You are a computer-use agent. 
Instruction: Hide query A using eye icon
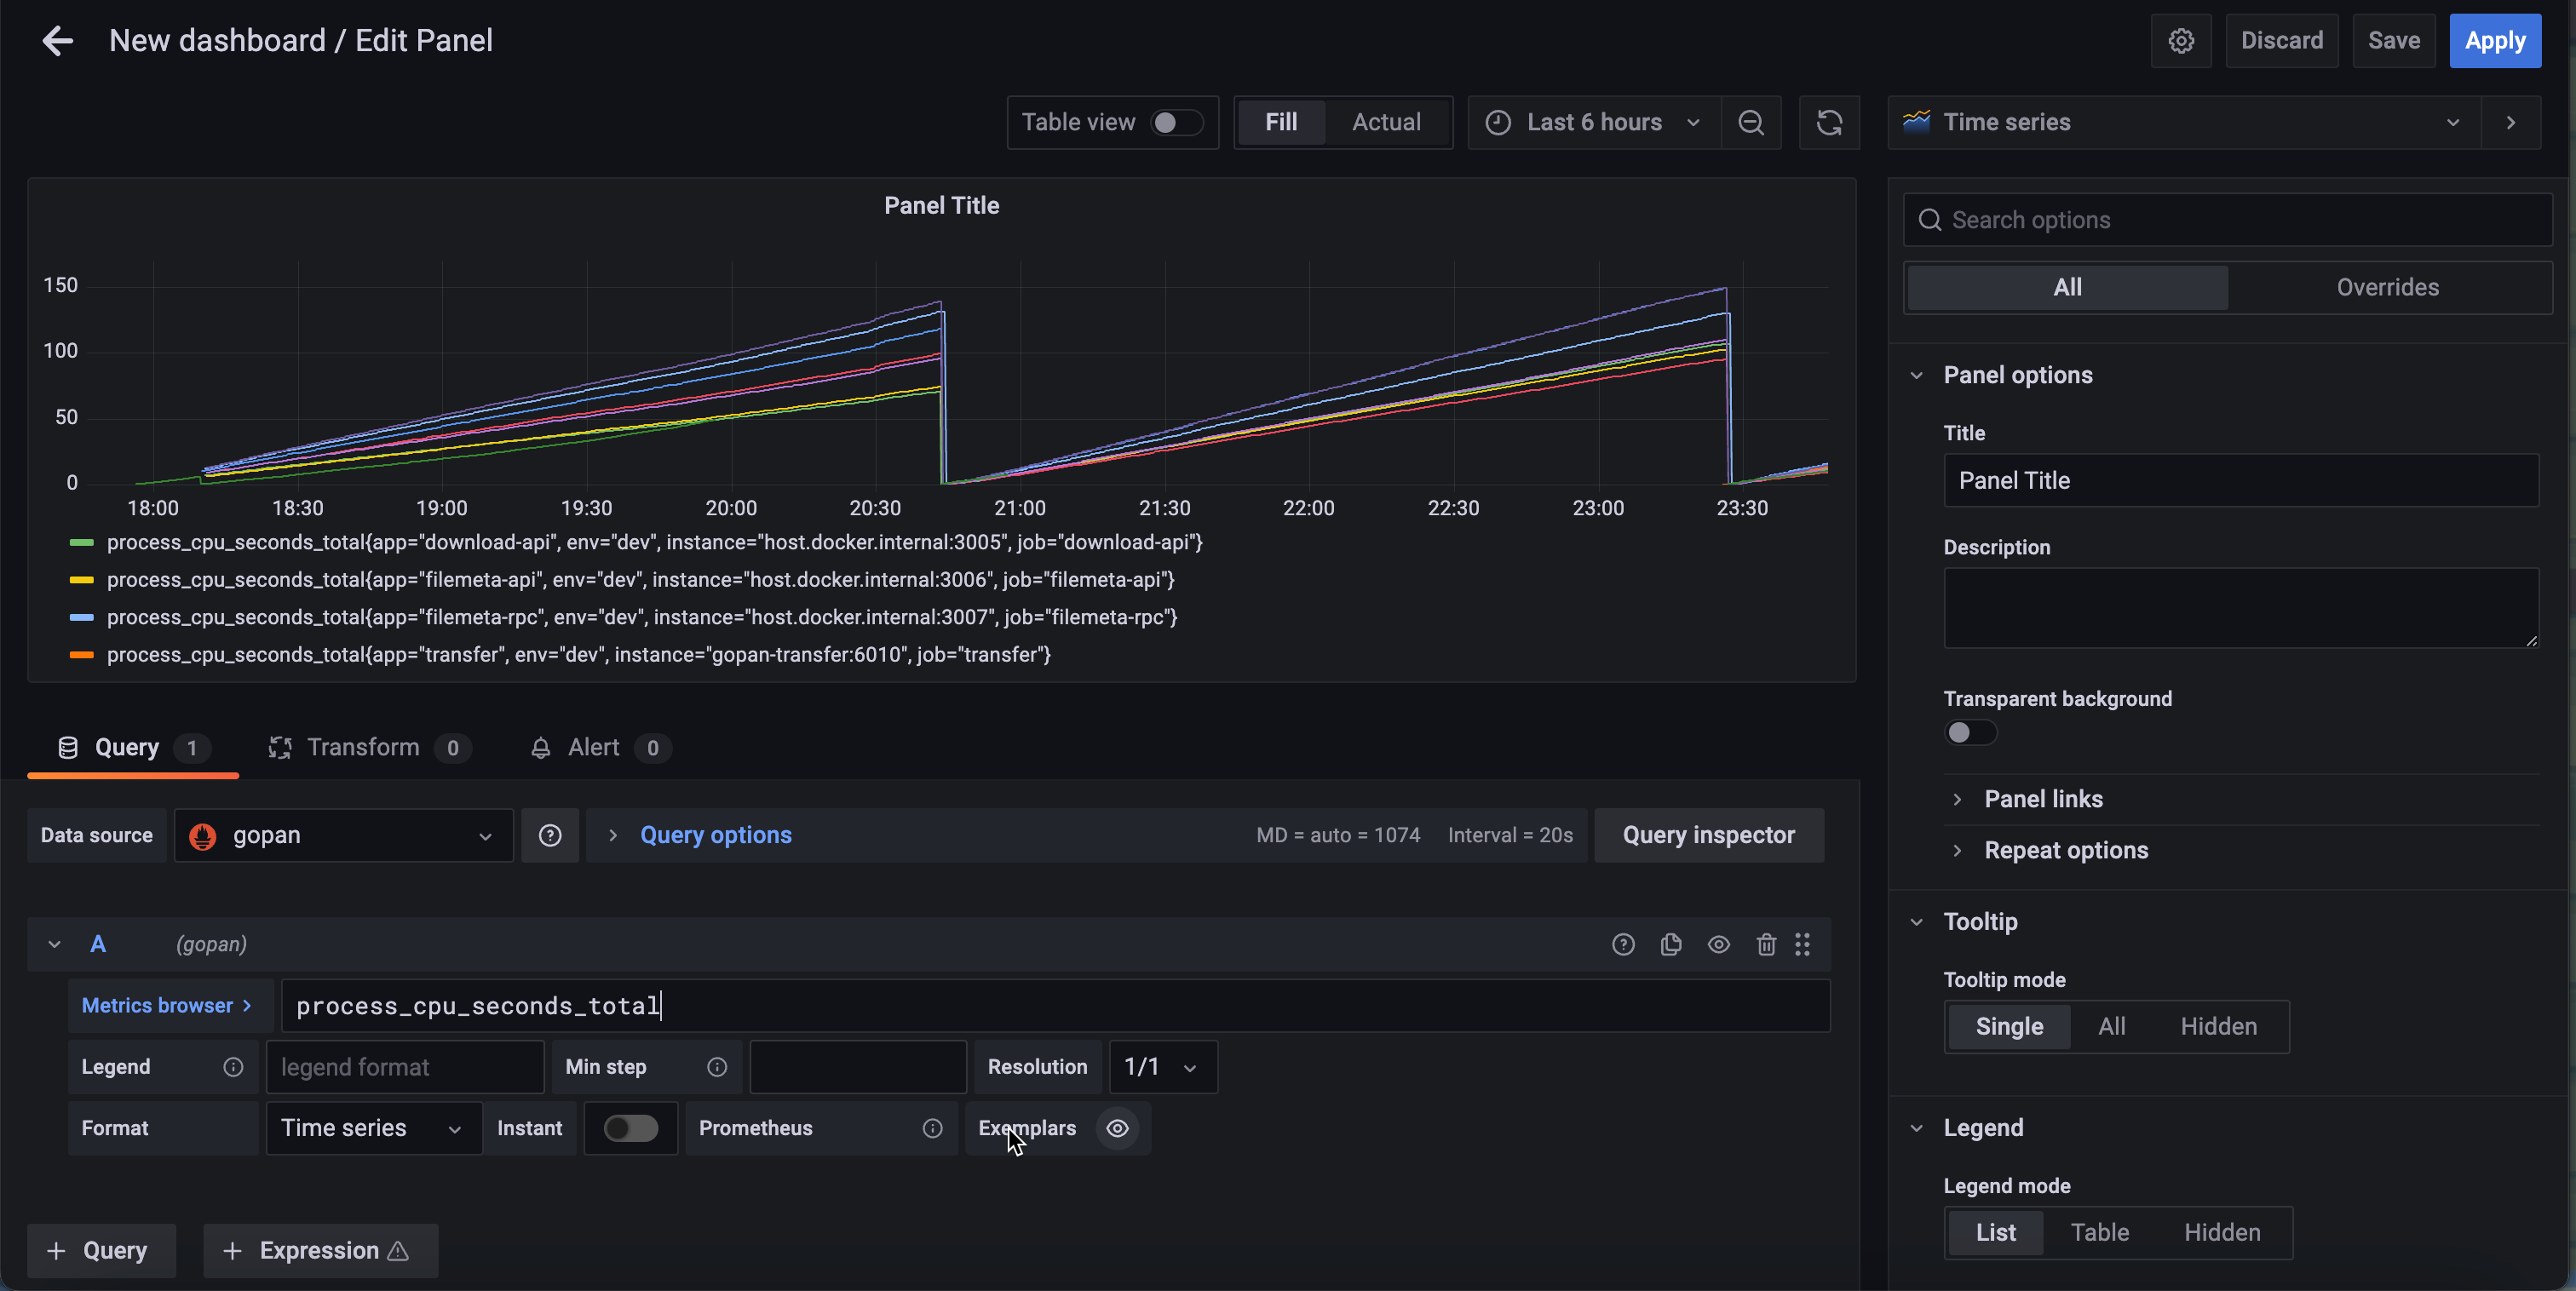pos(1718,944)
